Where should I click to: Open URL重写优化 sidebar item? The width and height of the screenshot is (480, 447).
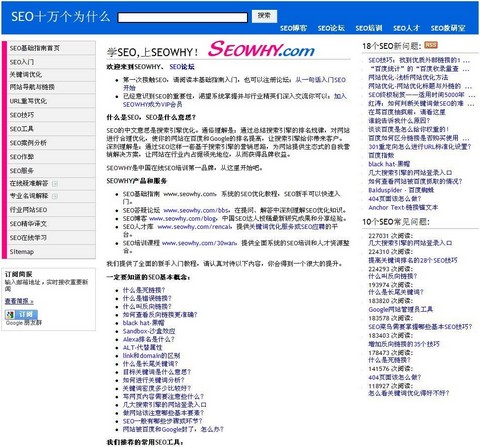[x=51, y=101]
